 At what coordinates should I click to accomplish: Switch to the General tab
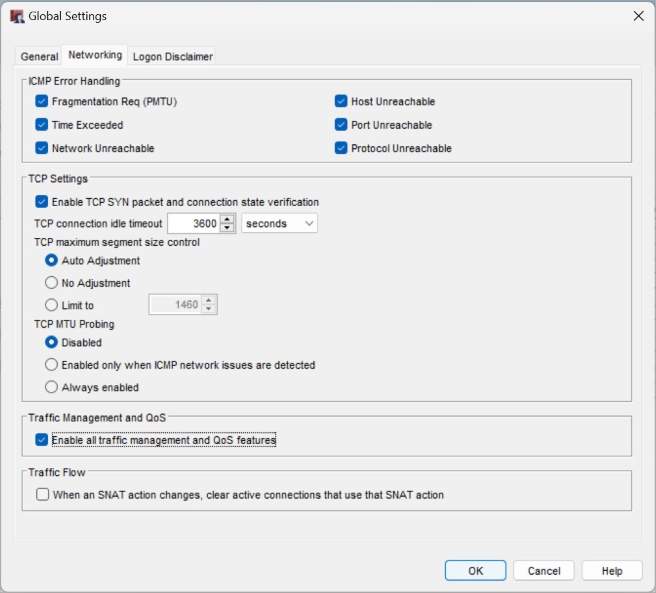coord(40,57)
